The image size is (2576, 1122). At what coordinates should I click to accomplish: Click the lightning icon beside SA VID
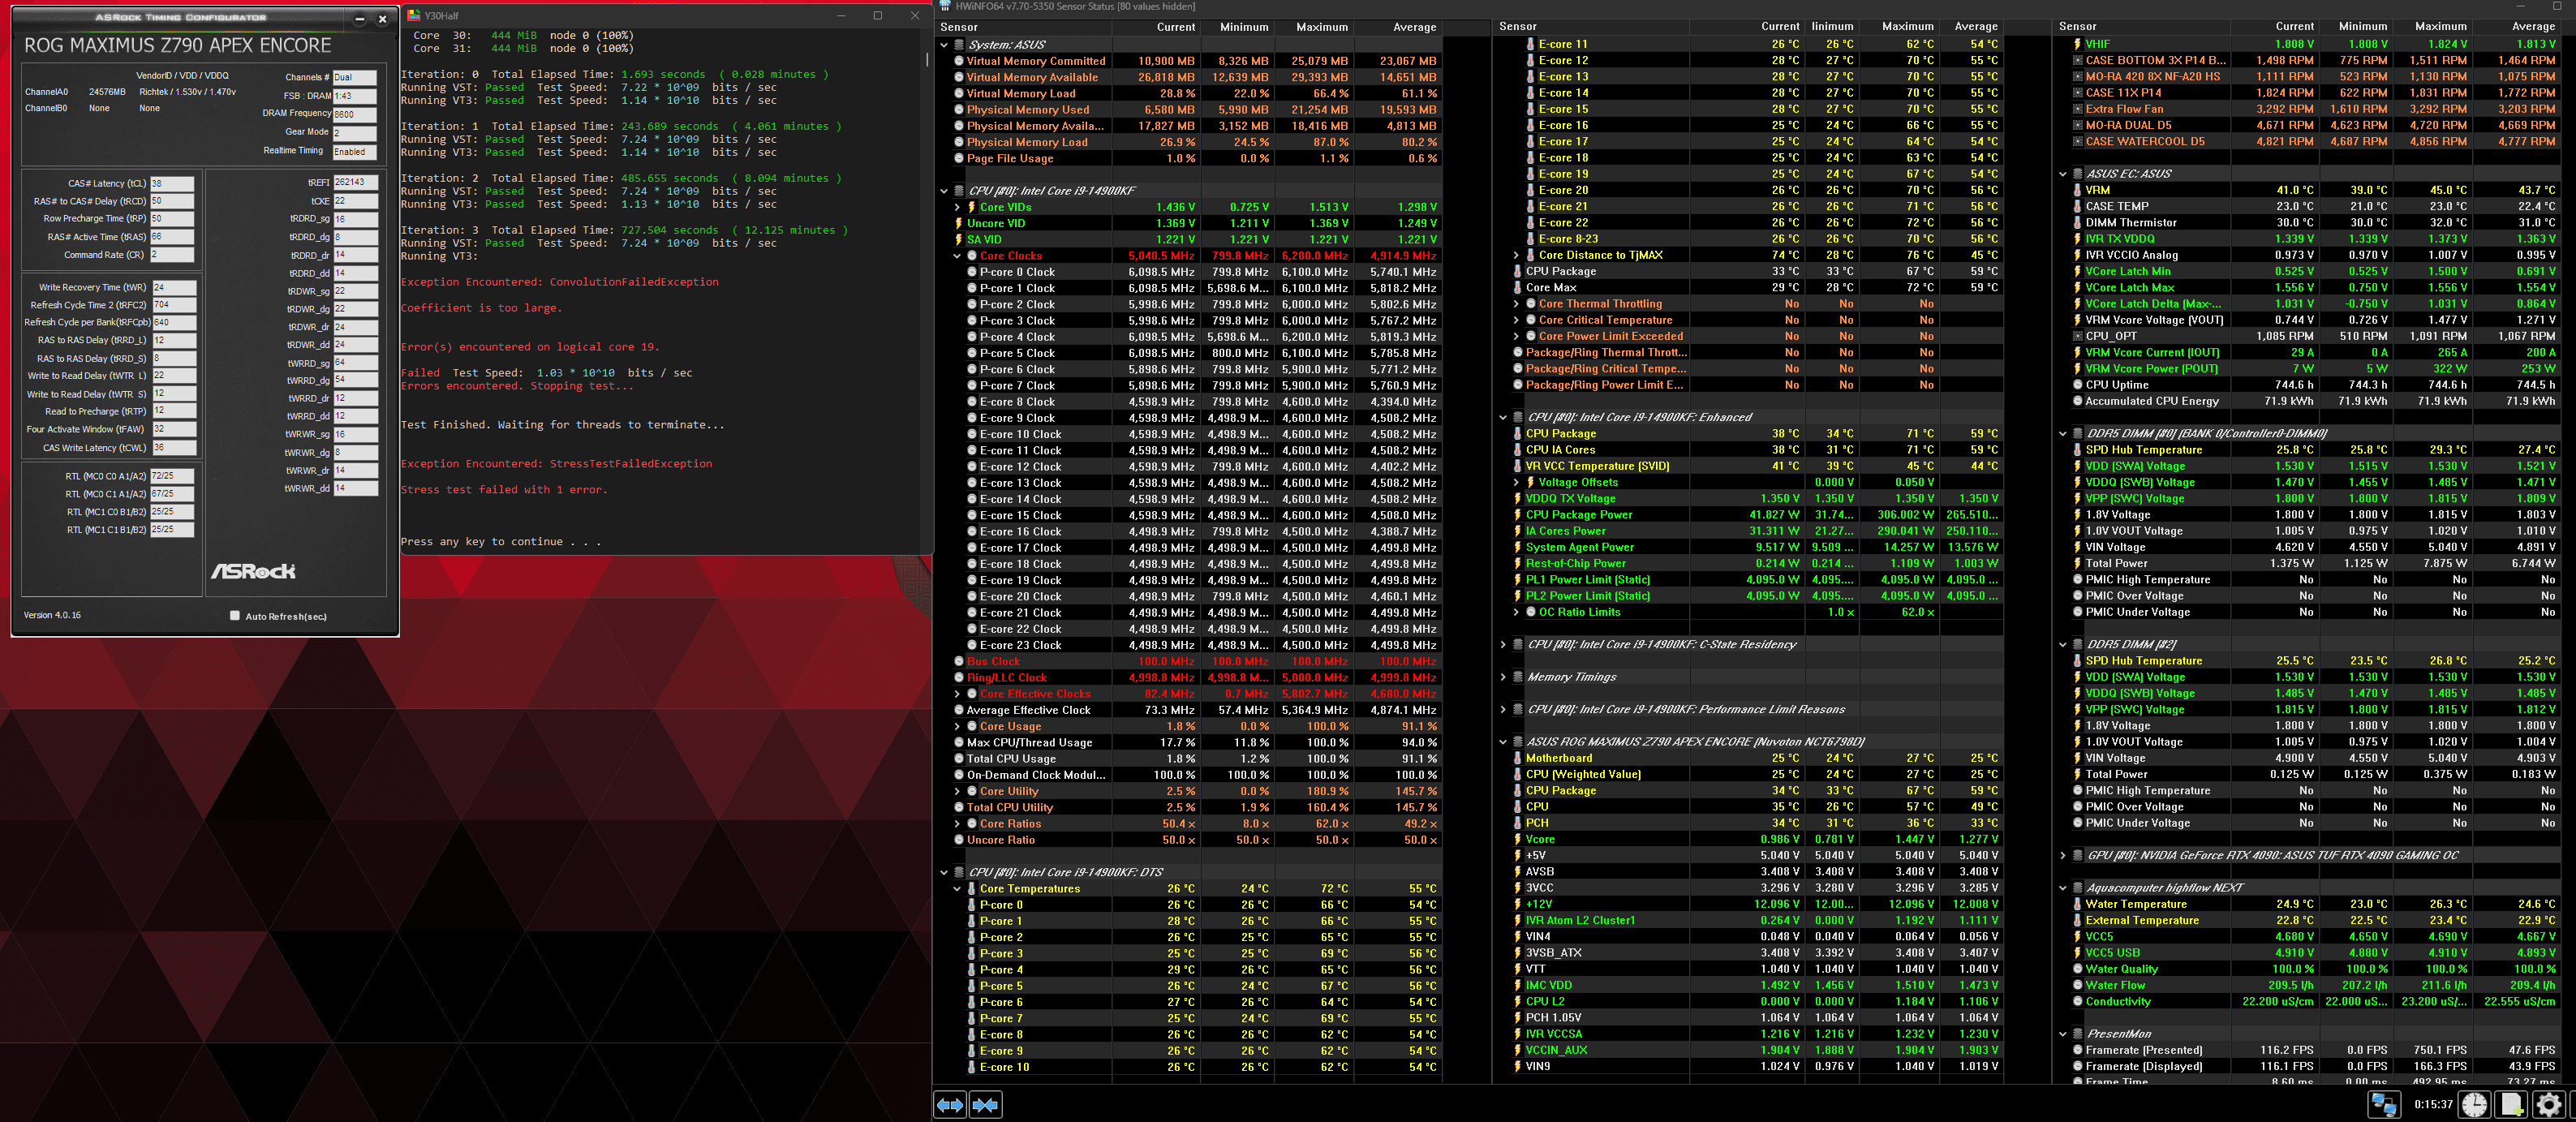click(959, 239)
